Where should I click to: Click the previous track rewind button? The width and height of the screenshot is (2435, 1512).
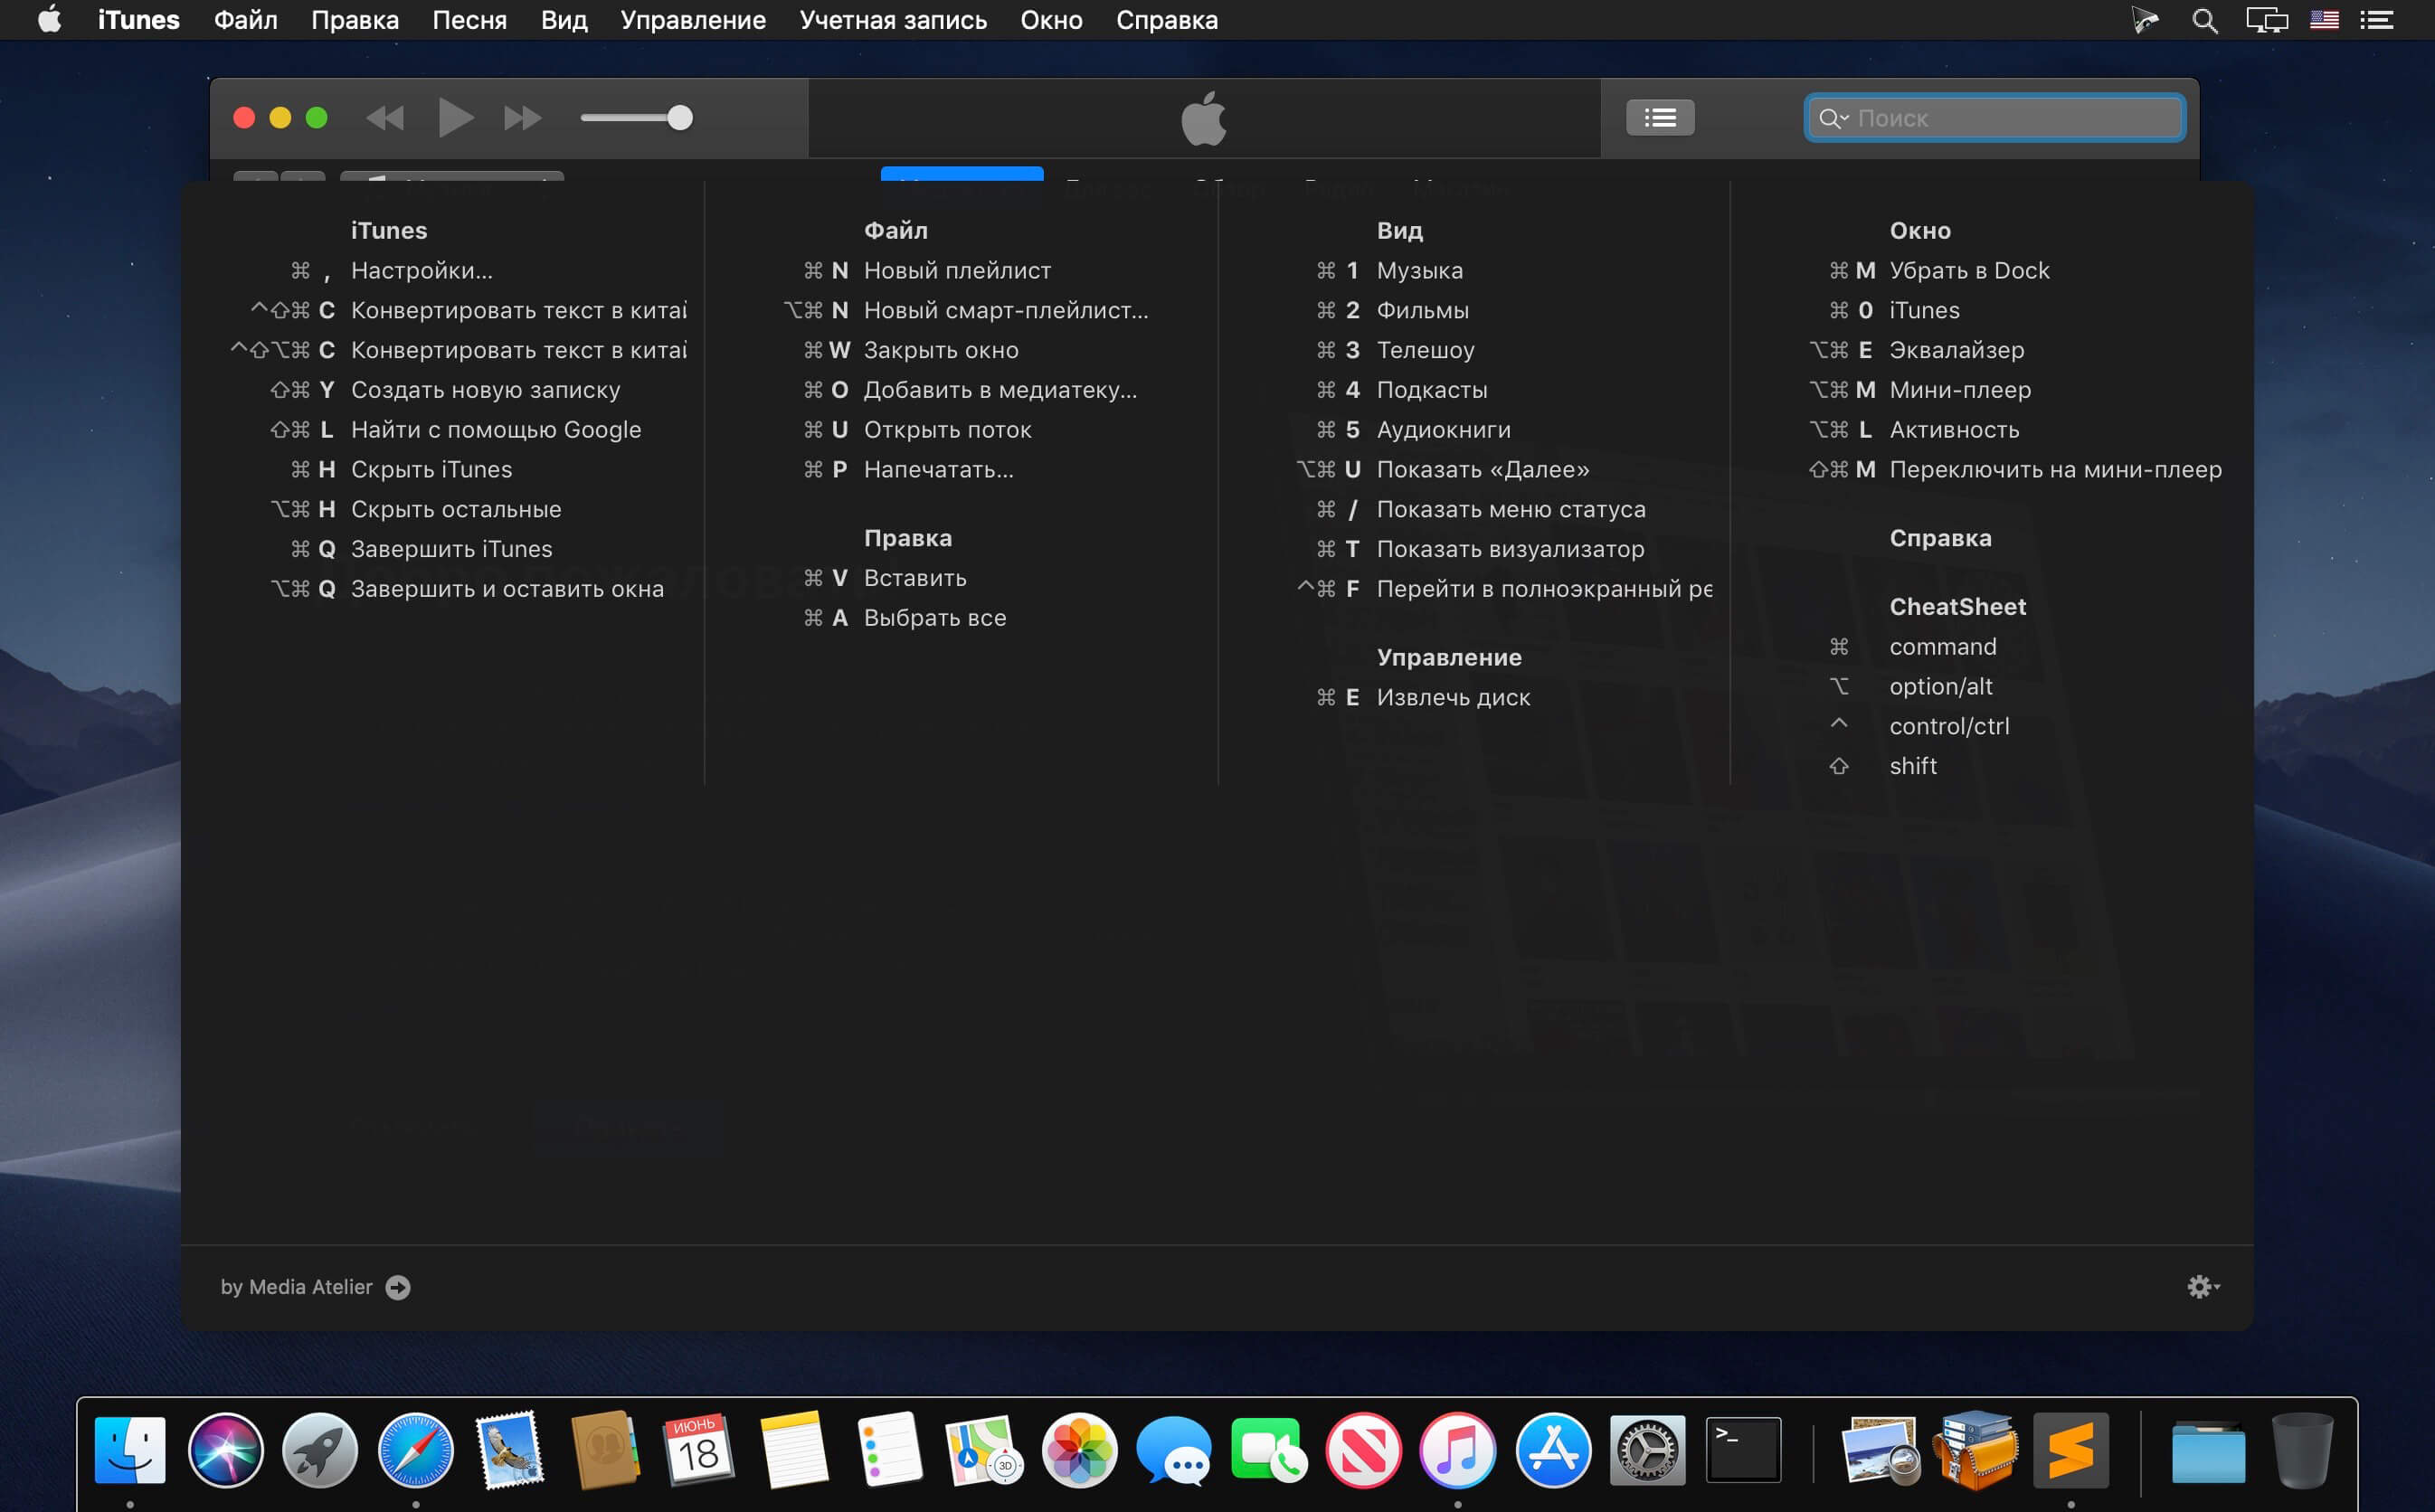pos(385,118)
